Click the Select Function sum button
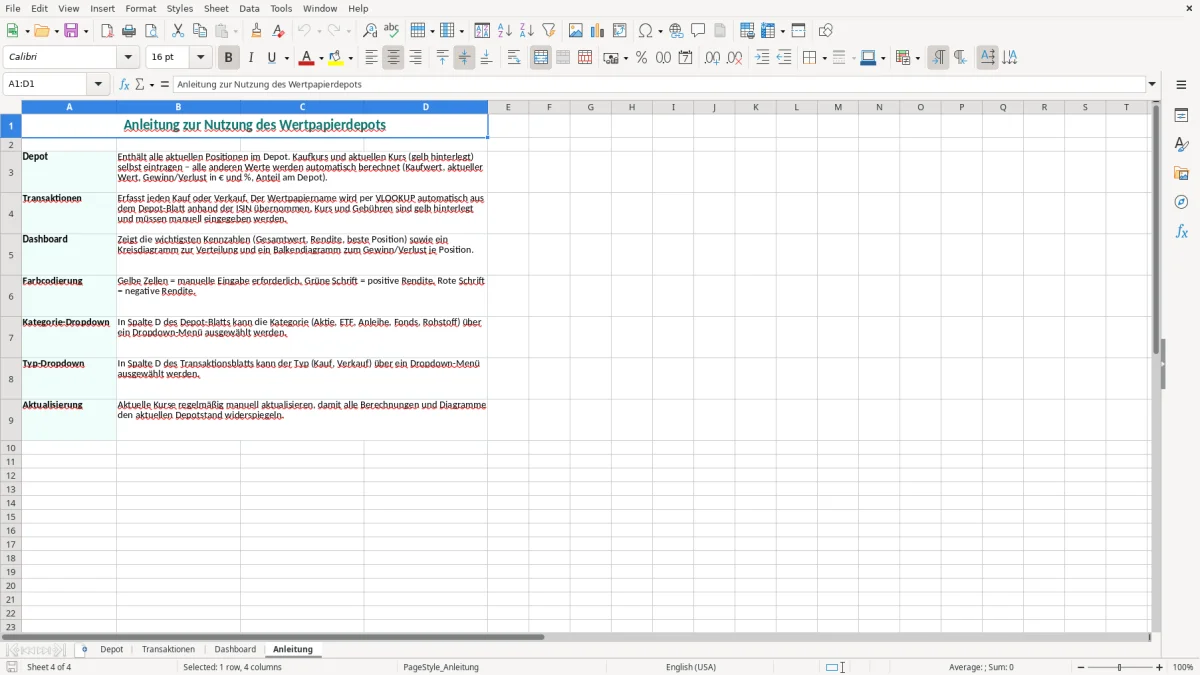Viewport: 1200px width, 675px height. [139, 84]
